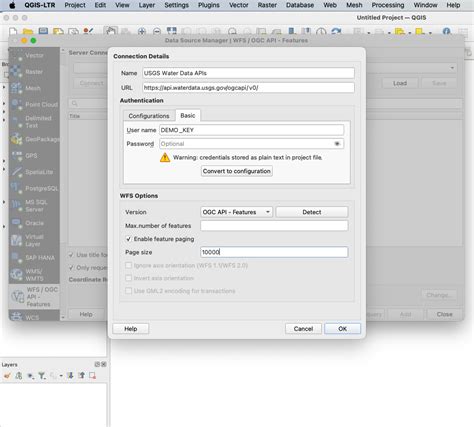Screen dimensions: 474x427
Task: Choose GeoPackage source icon
Action: [16, 139]
